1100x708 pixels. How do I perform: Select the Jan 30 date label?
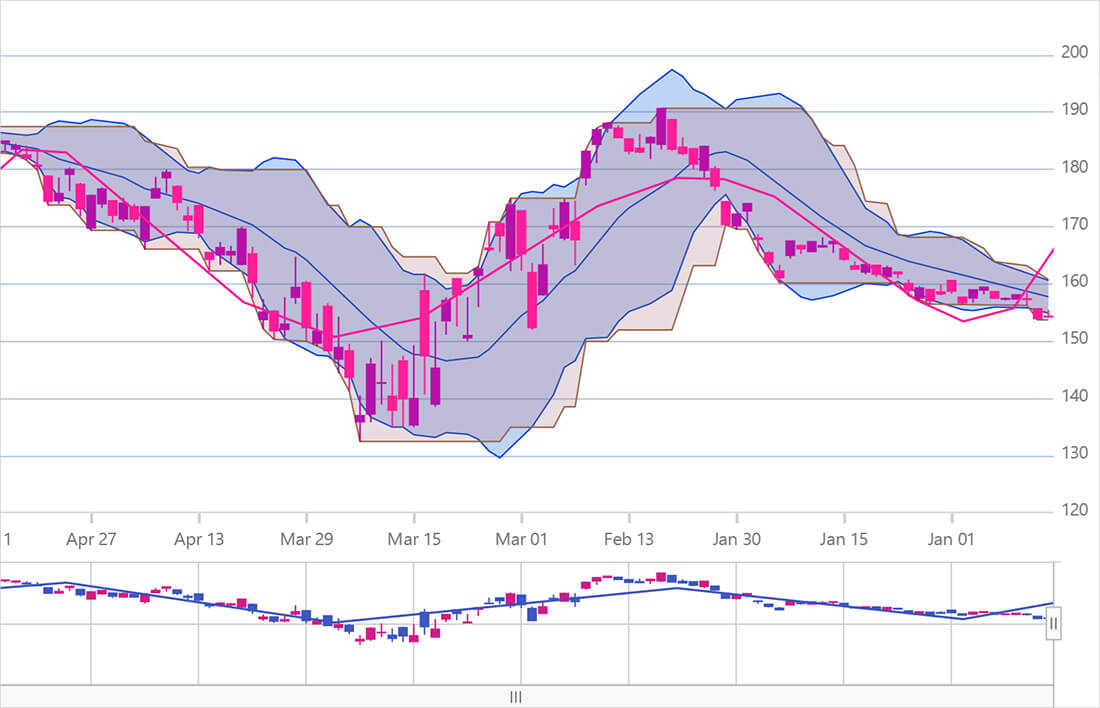[737, 540]
